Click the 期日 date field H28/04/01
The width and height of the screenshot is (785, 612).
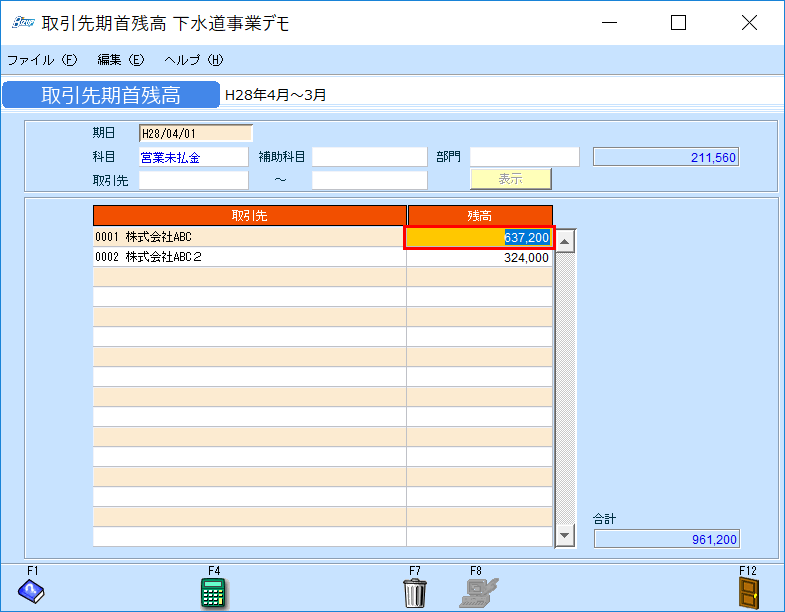(x=195, y=133)
